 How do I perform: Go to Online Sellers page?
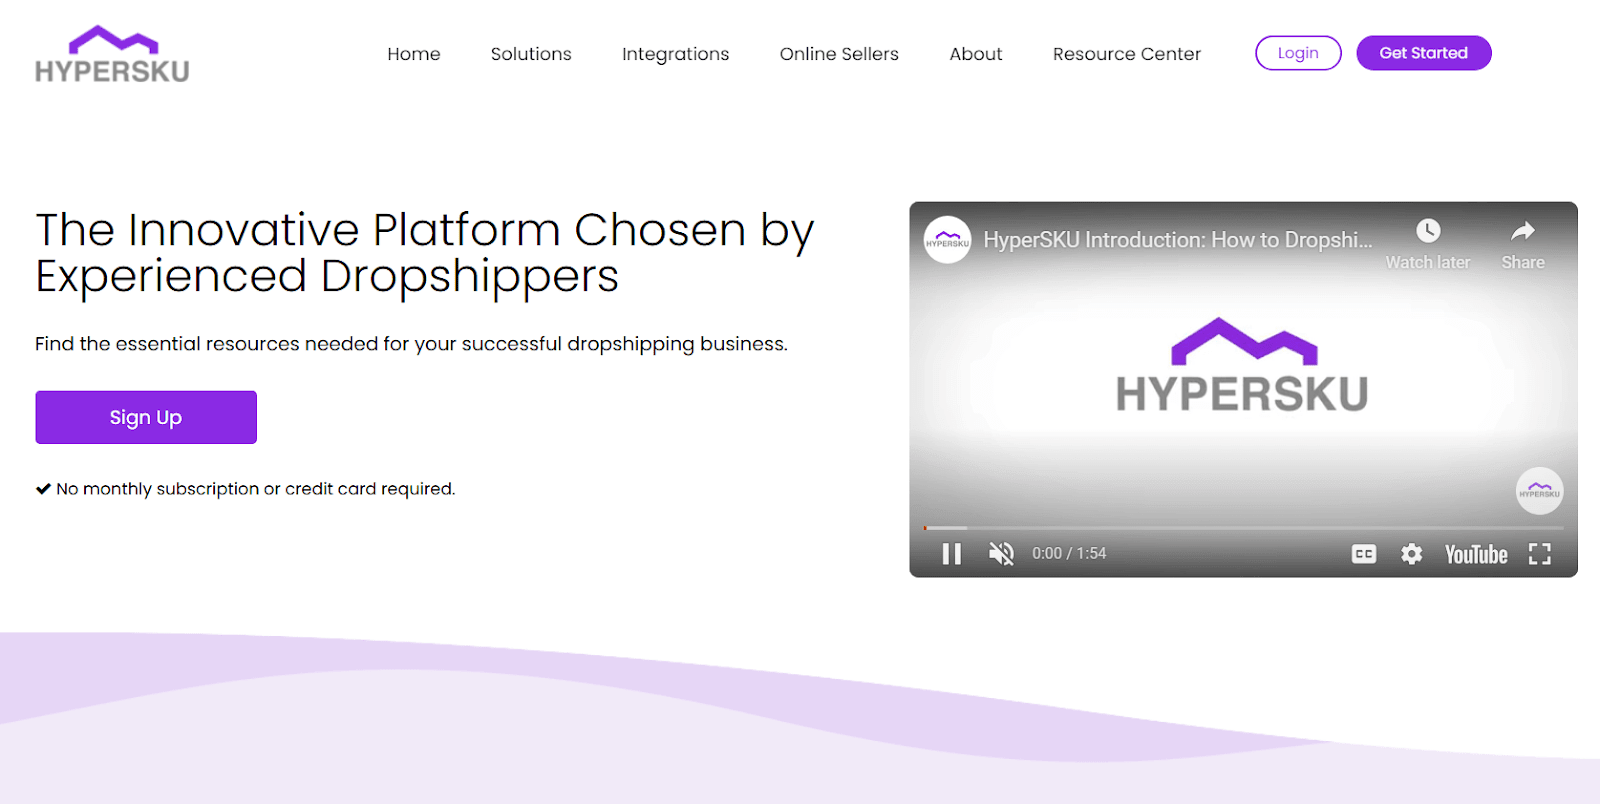coord(839,54)
